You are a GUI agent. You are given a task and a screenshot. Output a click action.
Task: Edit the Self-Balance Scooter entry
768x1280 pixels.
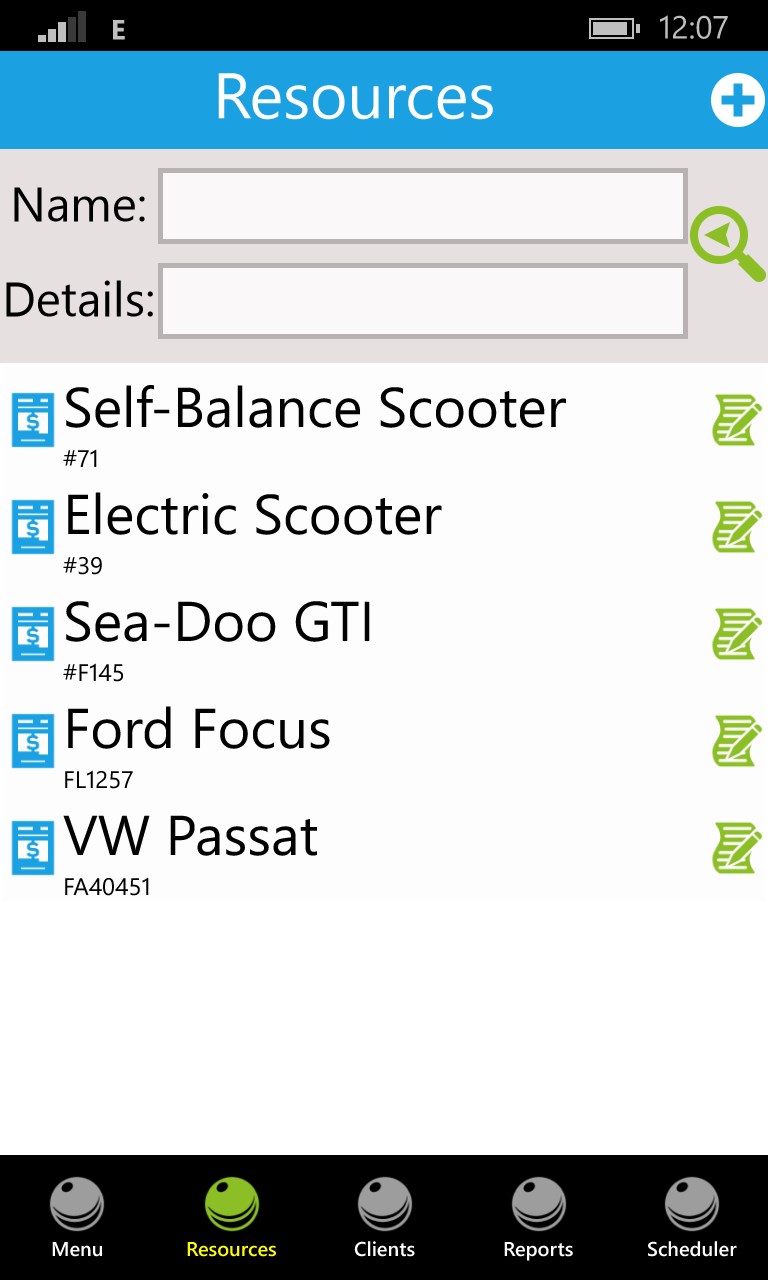737,420
